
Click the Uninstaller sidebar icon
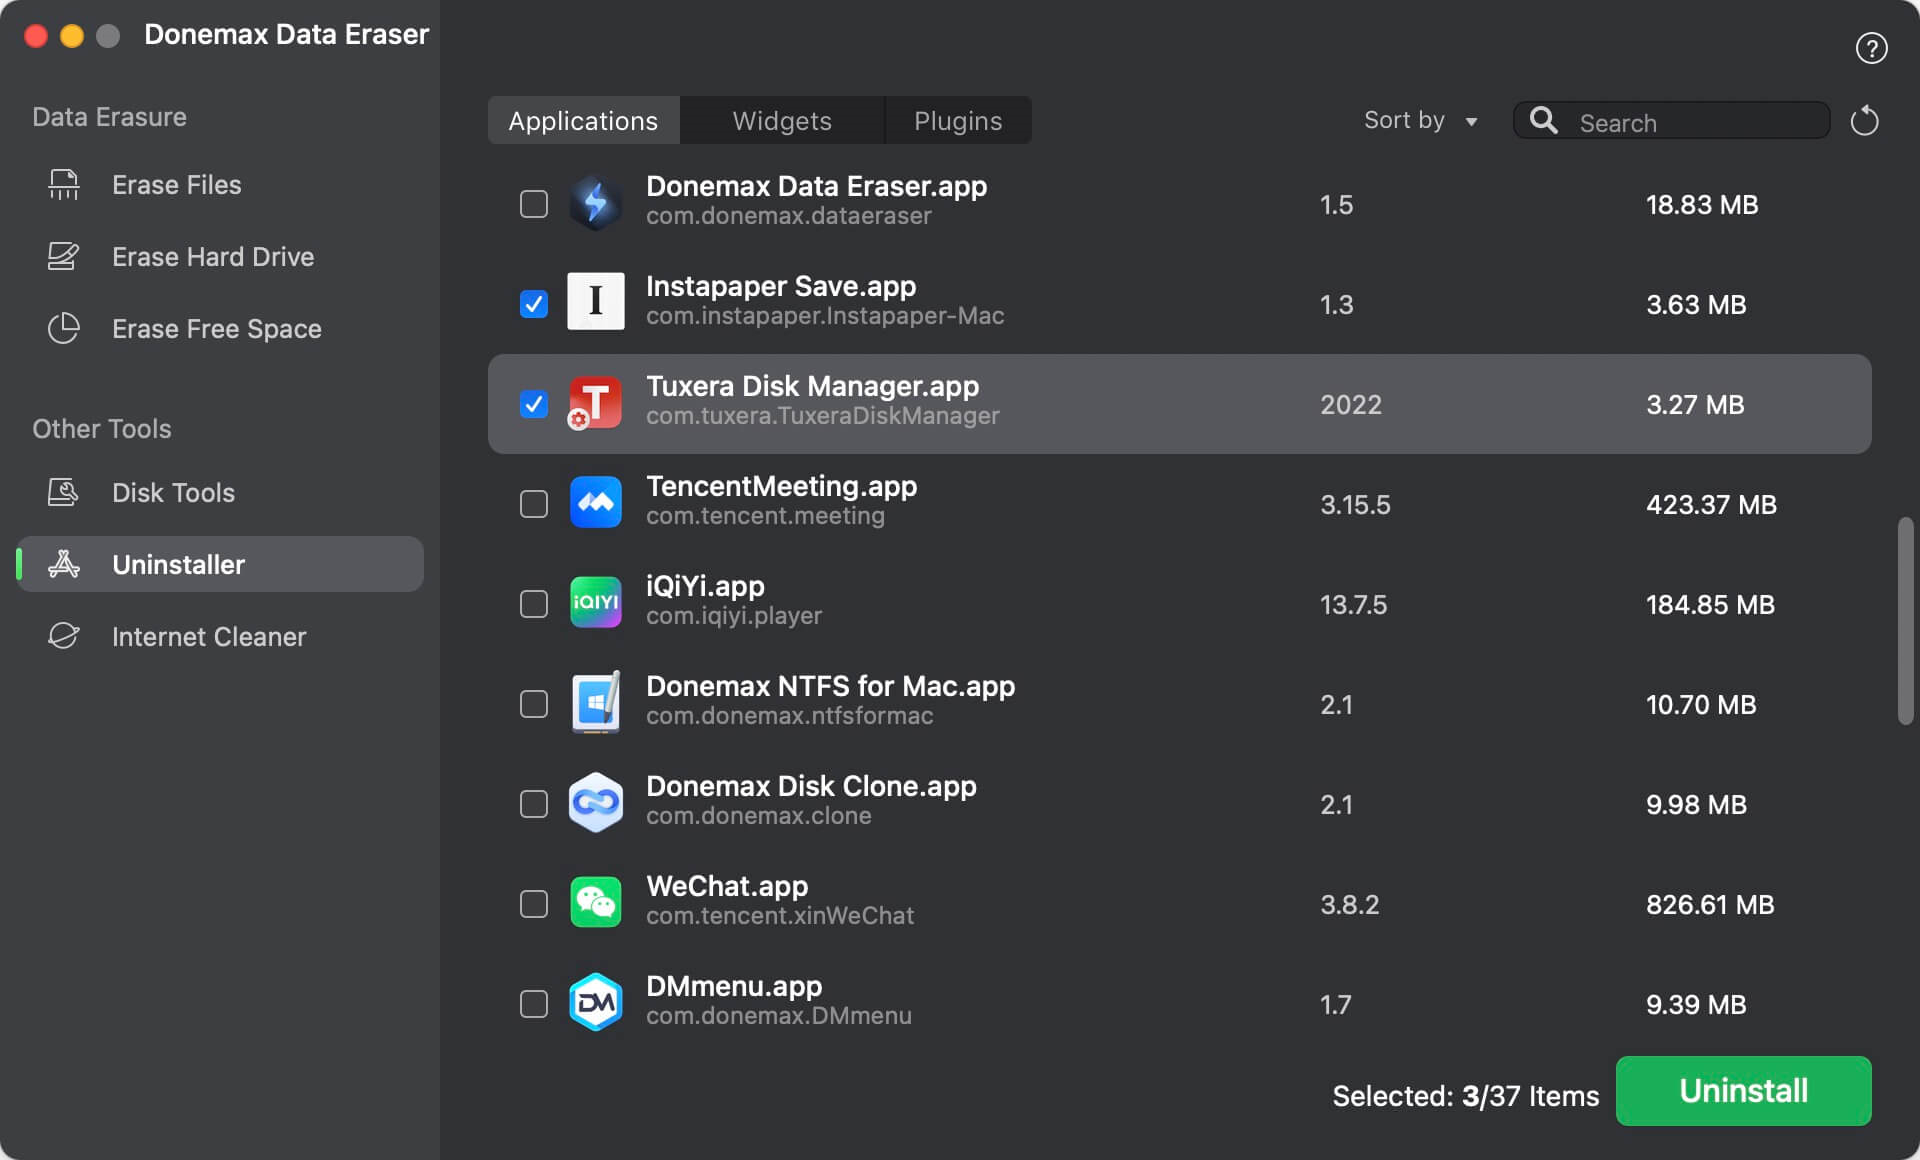(x=64, y=565)
